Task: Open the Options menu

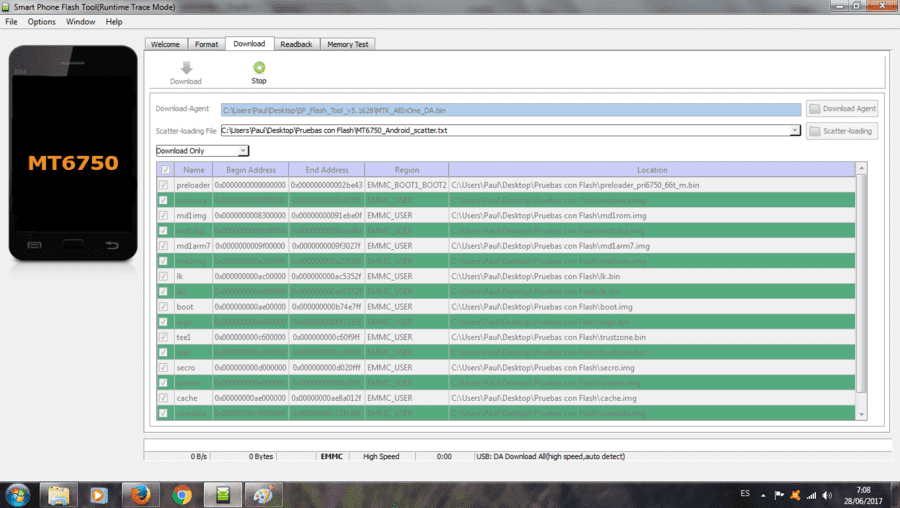Action: pyautogui.click(x=41, y=22)
